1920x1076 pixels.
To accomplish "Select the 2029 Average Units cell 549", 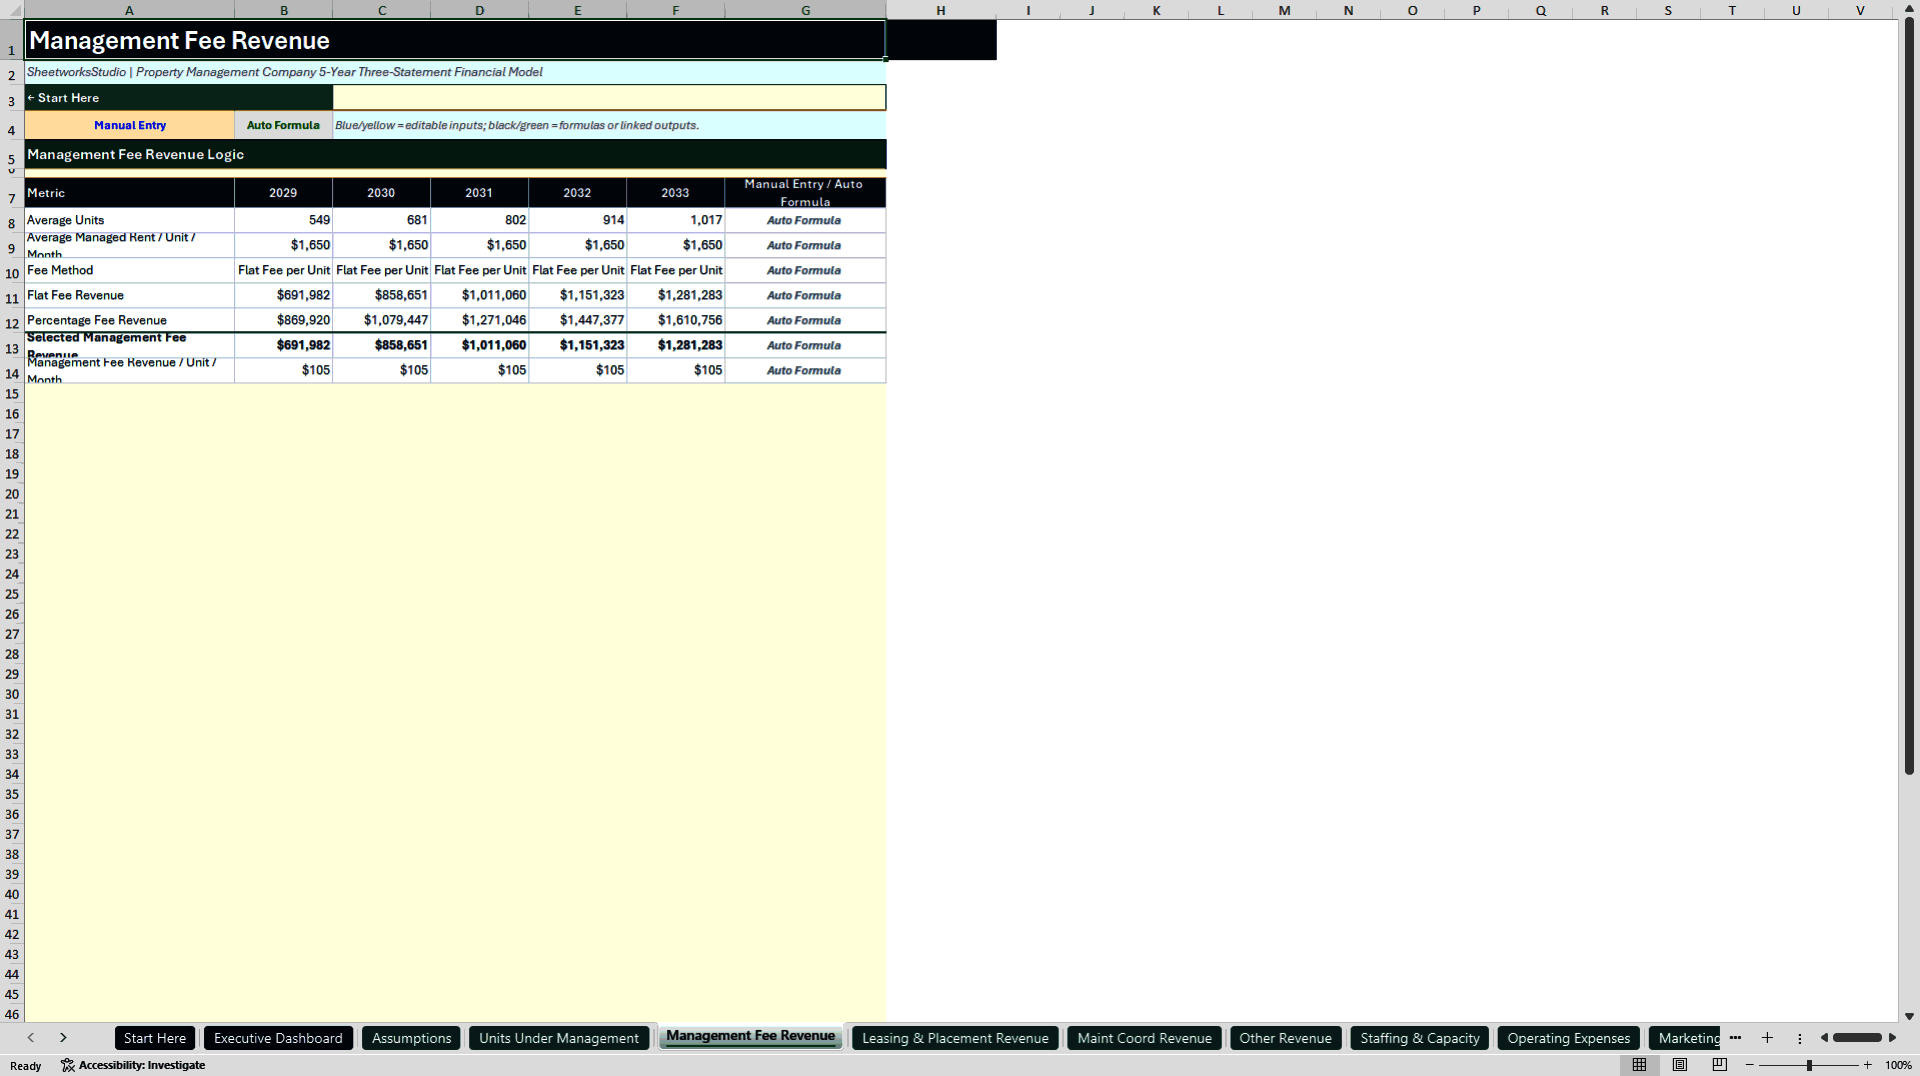I will (284, 220).
